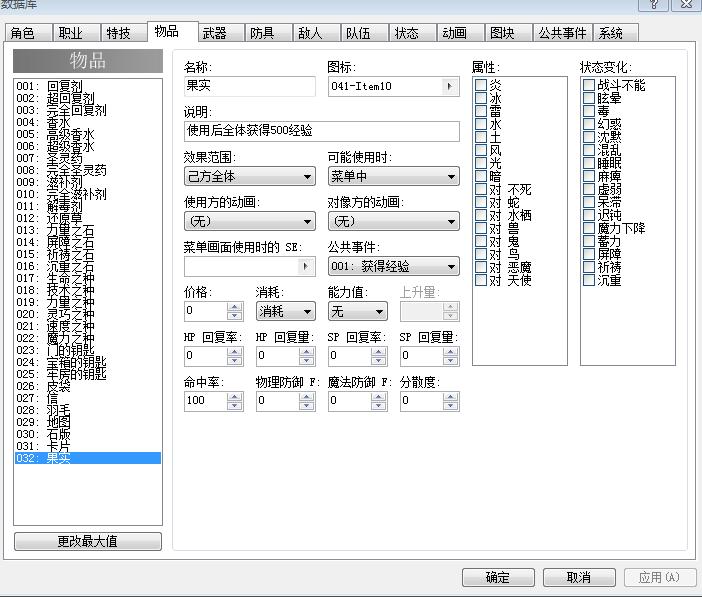The width and height of the screenshot is (702, 597).
Task: Select item 017: 生命之种 in list
Action: click(x=88, y=278)
